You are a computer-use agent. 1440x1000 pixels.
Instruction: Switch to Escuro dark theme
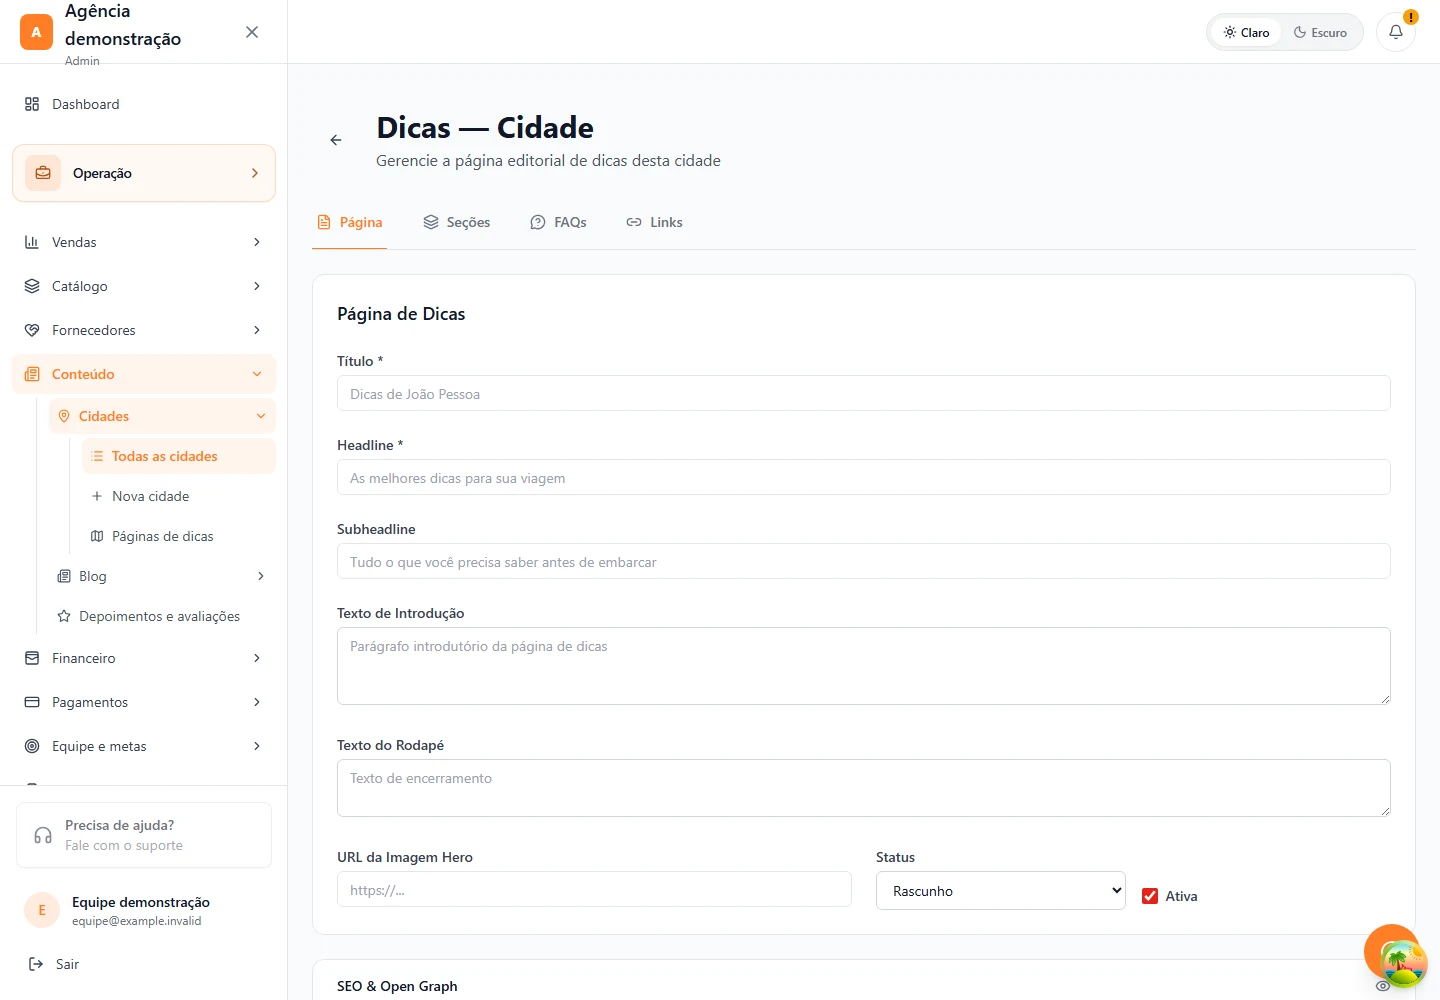pyautogui.click(x=1320, y=32)
